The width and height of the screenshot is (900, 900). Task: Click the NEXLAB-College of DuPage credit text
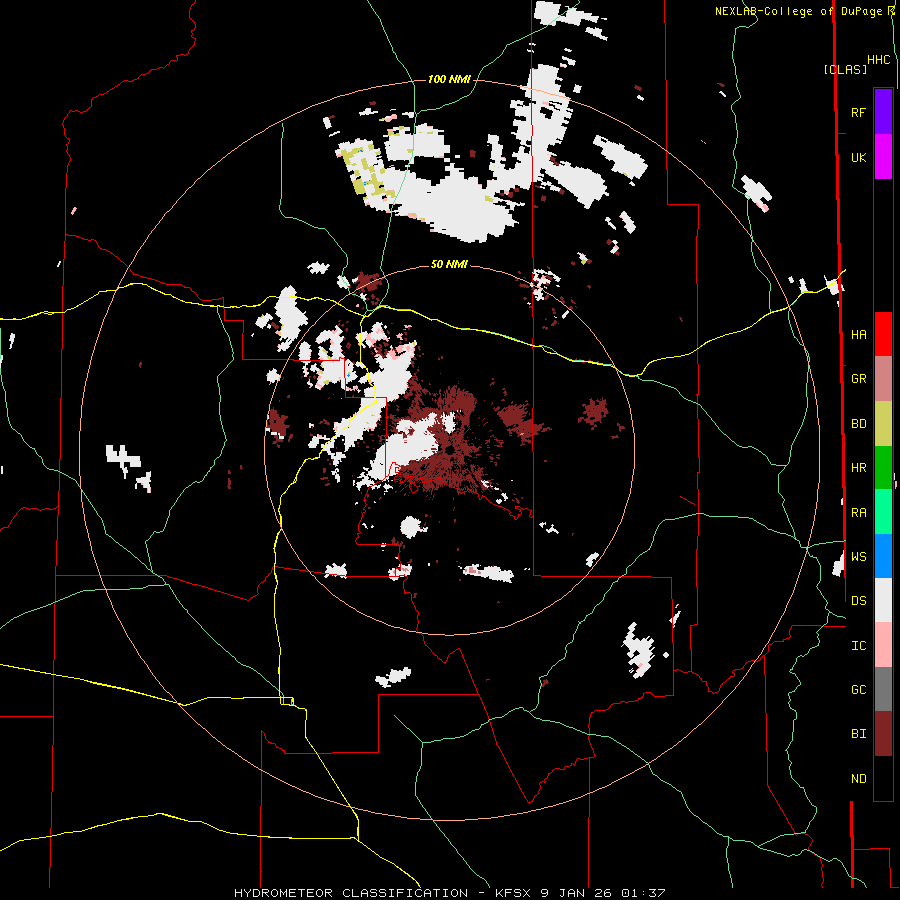799,11
